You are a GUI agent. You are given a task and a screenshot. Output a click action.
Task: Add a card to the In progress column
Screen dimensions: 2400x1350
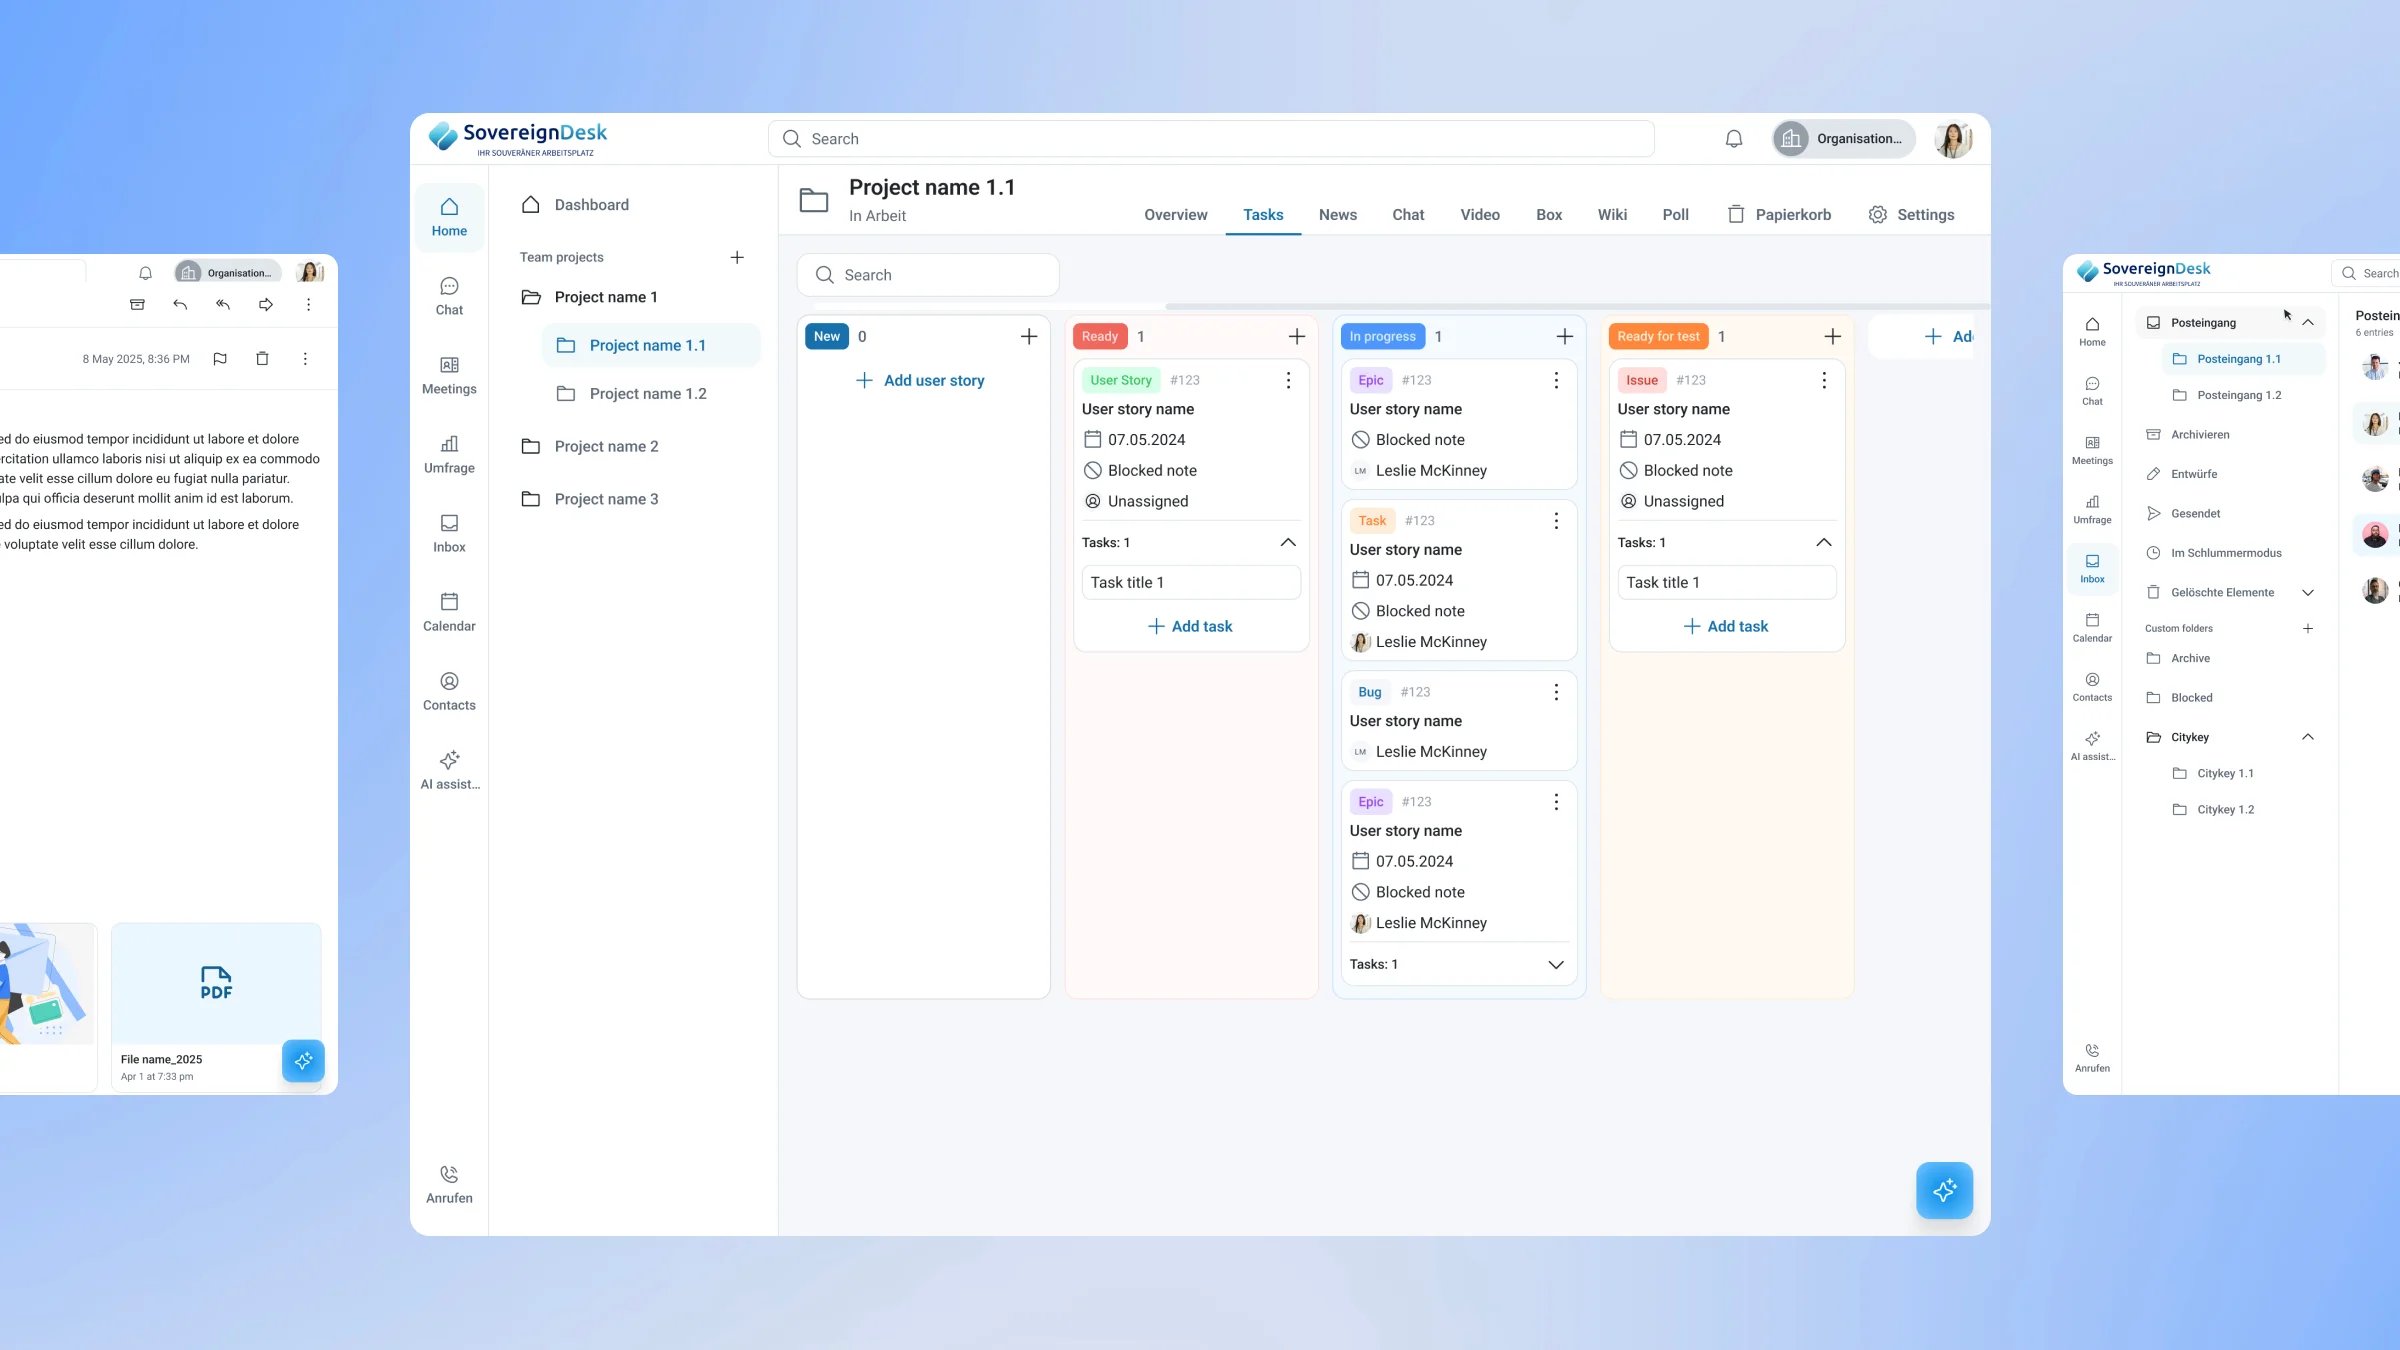coord(1565,337)
